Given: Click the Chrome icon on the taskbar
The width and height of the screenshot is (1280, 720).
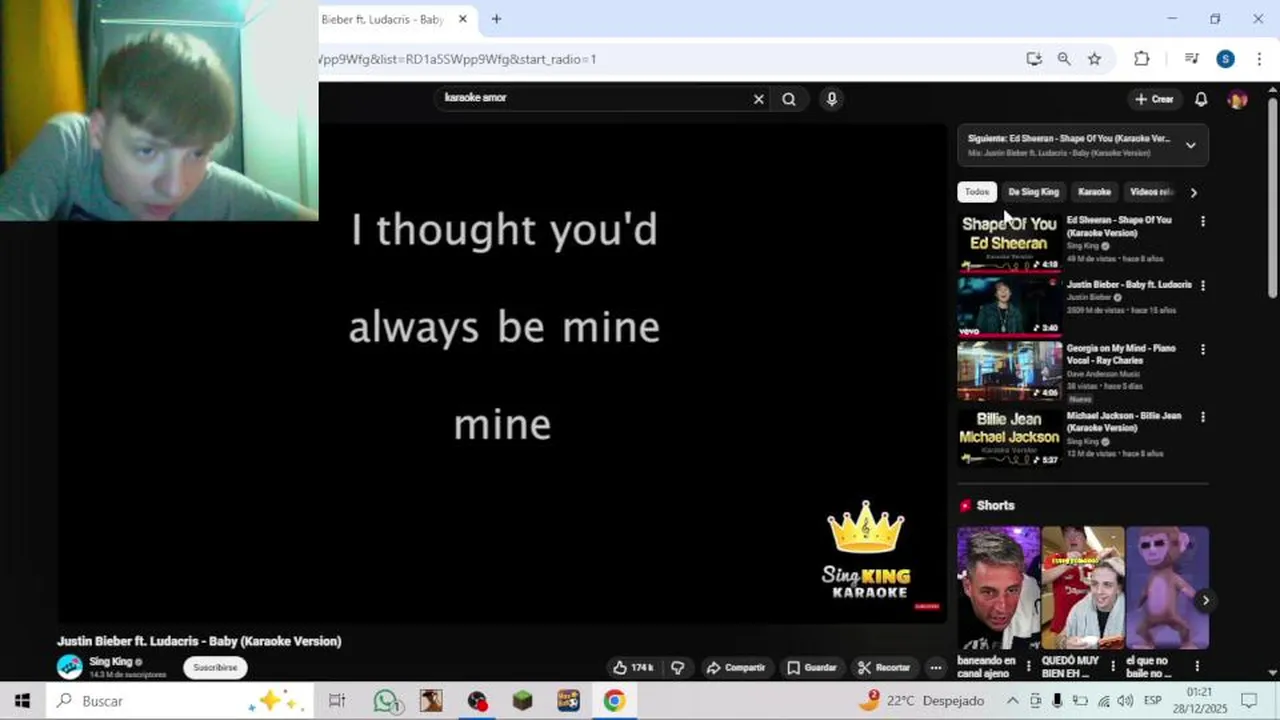Looking at the screenshot, I should click(614, 701).
